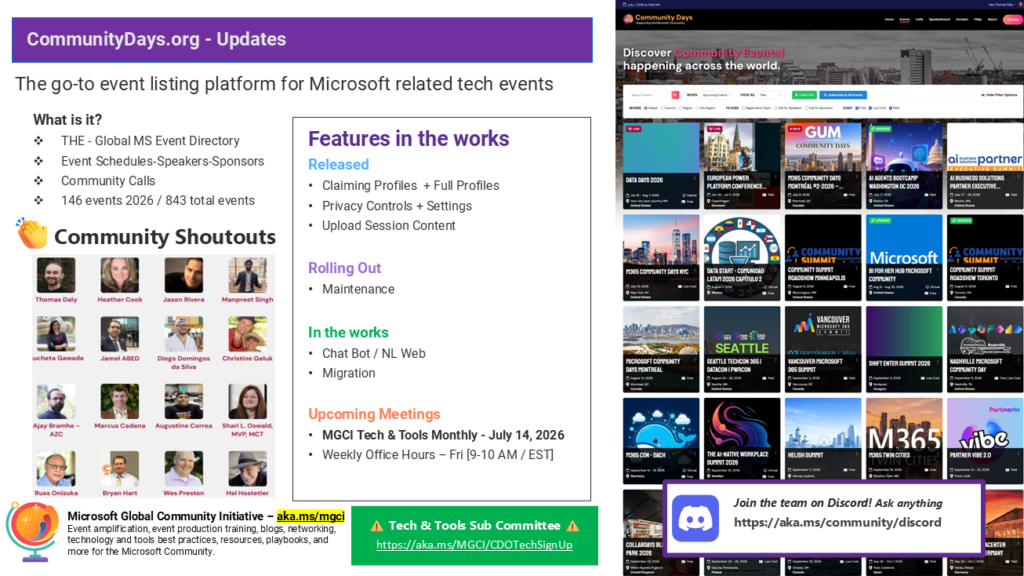This screenshot has width=1024, height=576.
Task: Click the green Create Alert button
Action: (804, 95)
